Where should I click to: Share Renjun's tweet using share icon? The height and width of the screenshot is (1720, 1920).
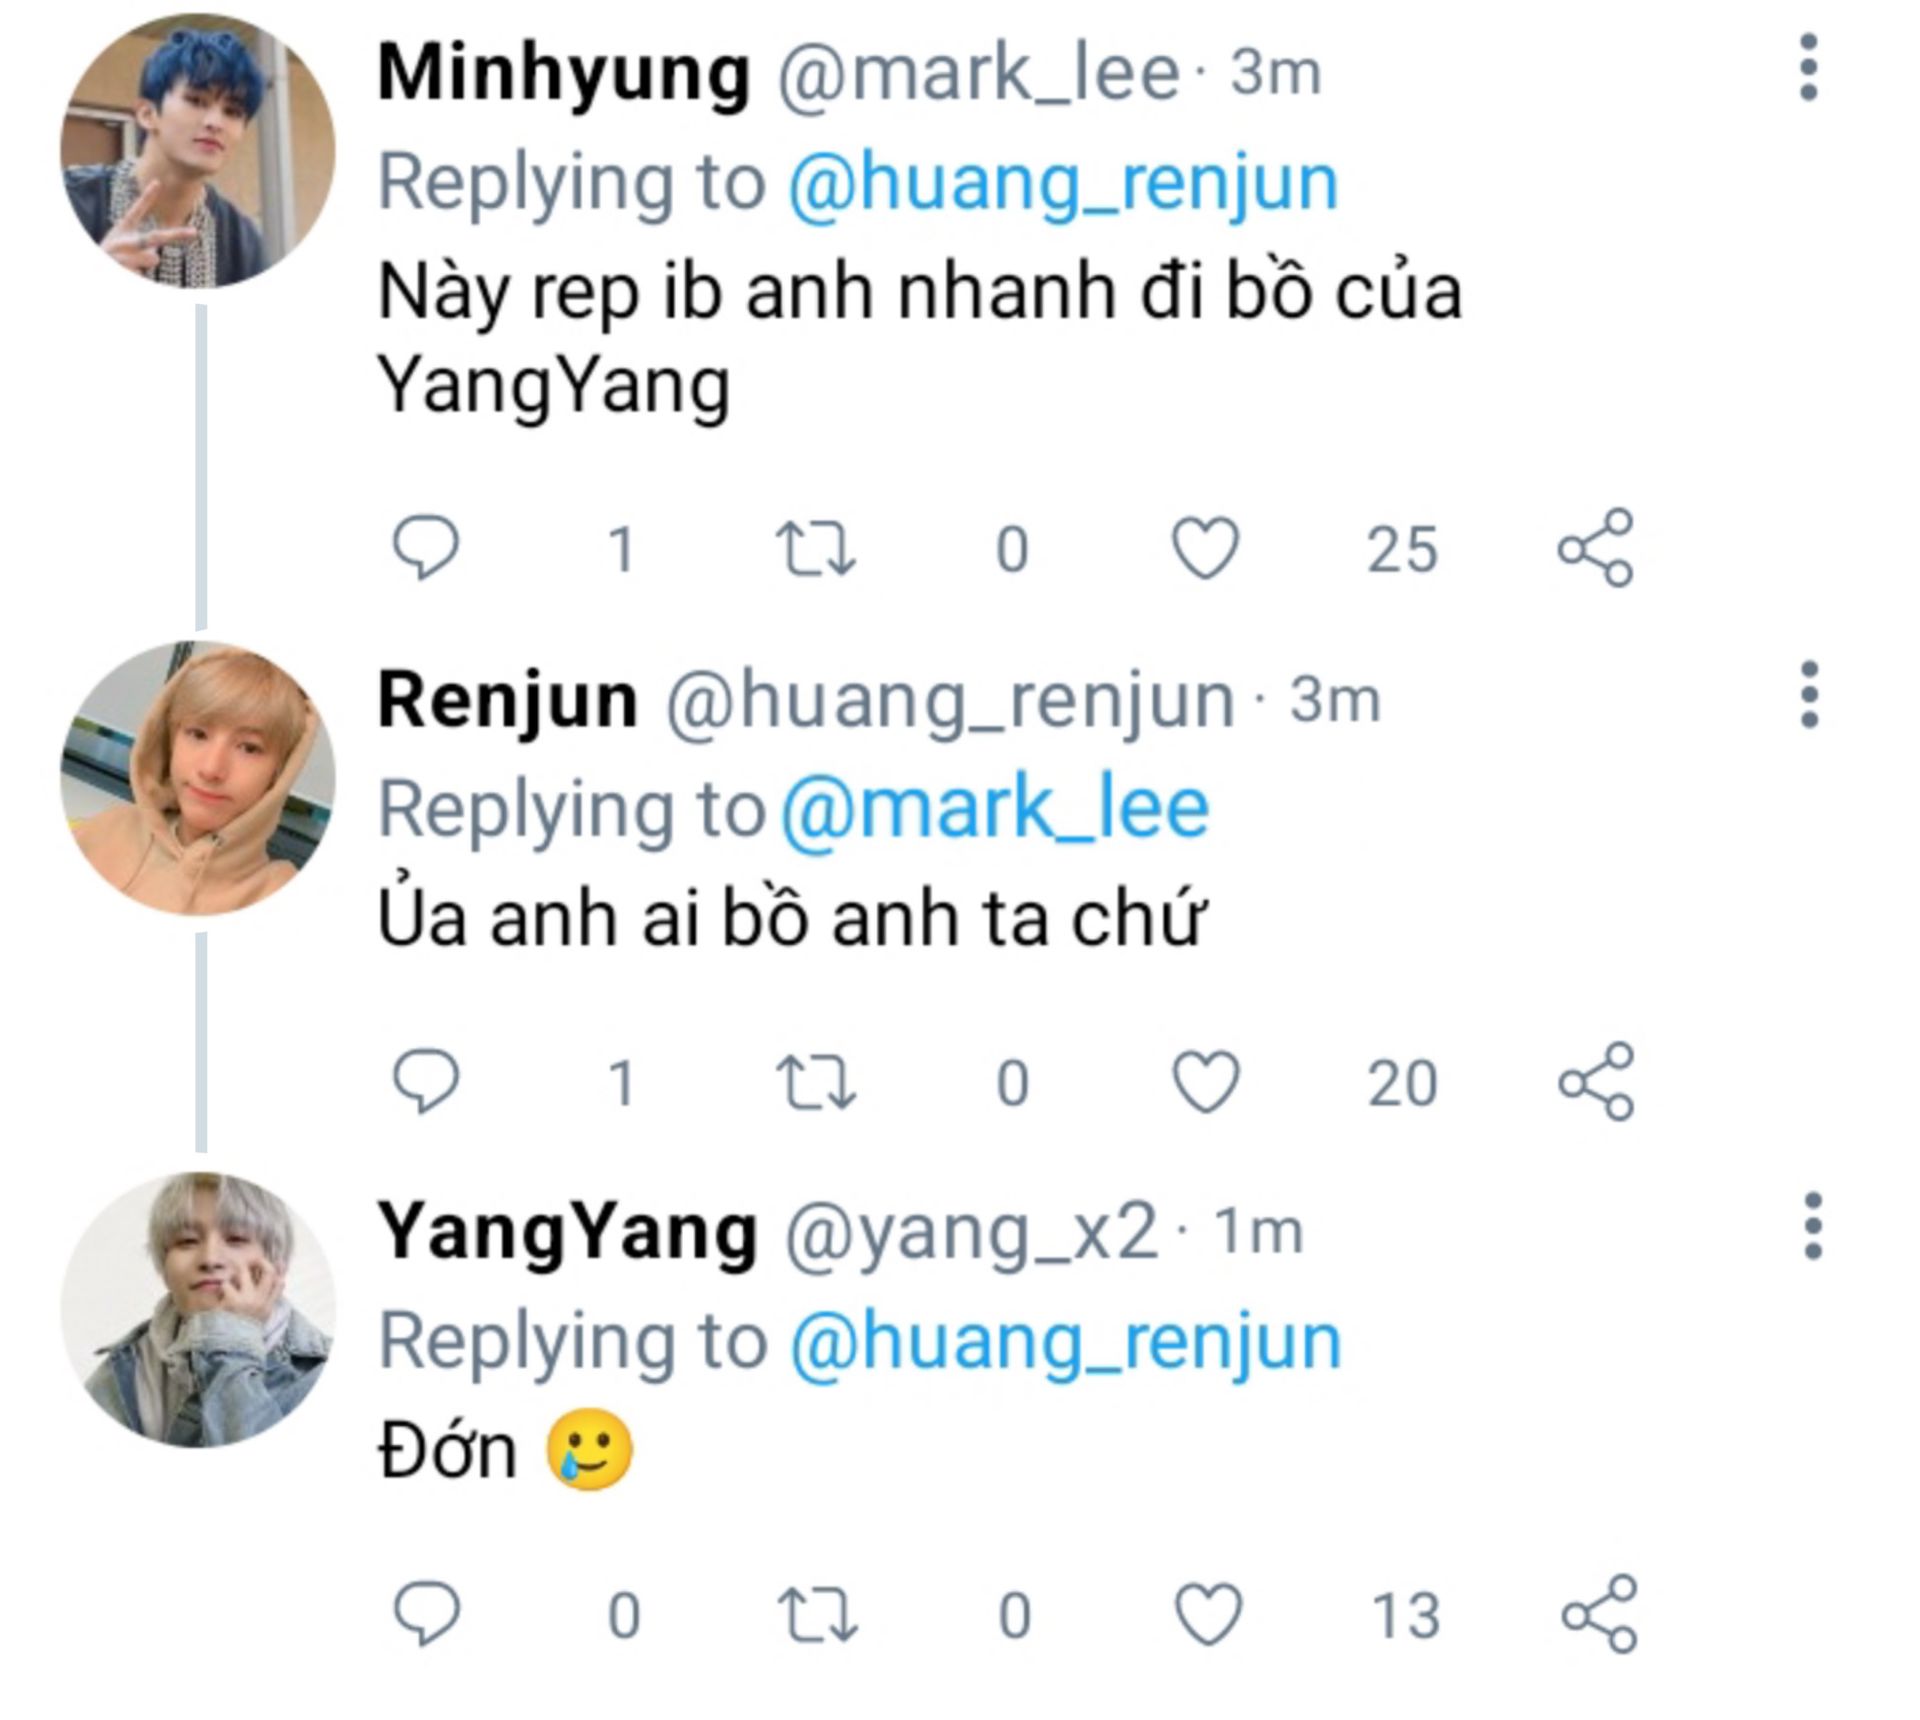coord(1596,1080)
